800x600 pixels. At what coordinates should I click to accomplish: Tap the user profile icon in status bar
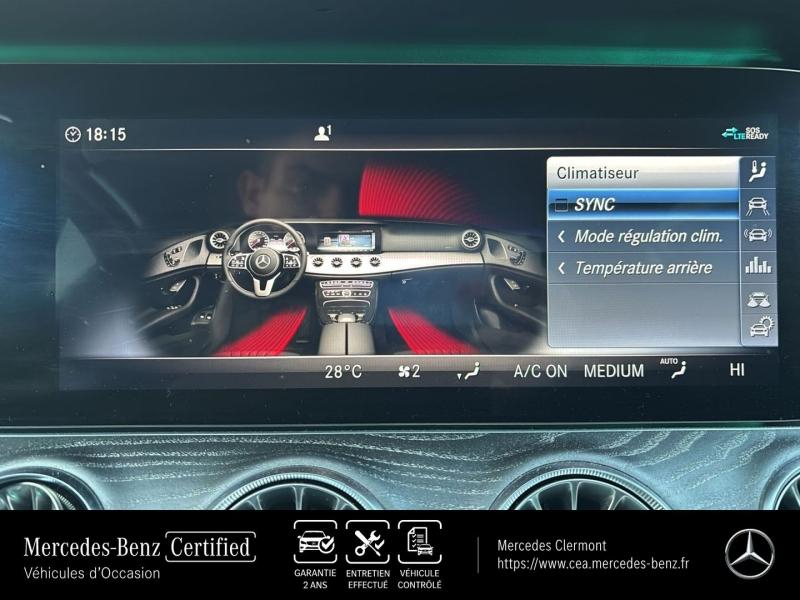point(322,133)
